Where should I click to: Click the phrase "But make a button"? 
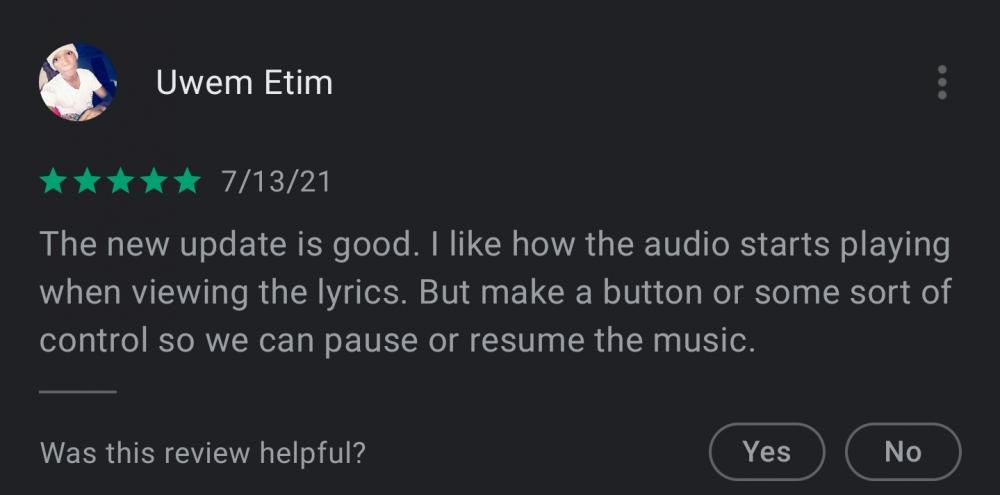point(542,293)
